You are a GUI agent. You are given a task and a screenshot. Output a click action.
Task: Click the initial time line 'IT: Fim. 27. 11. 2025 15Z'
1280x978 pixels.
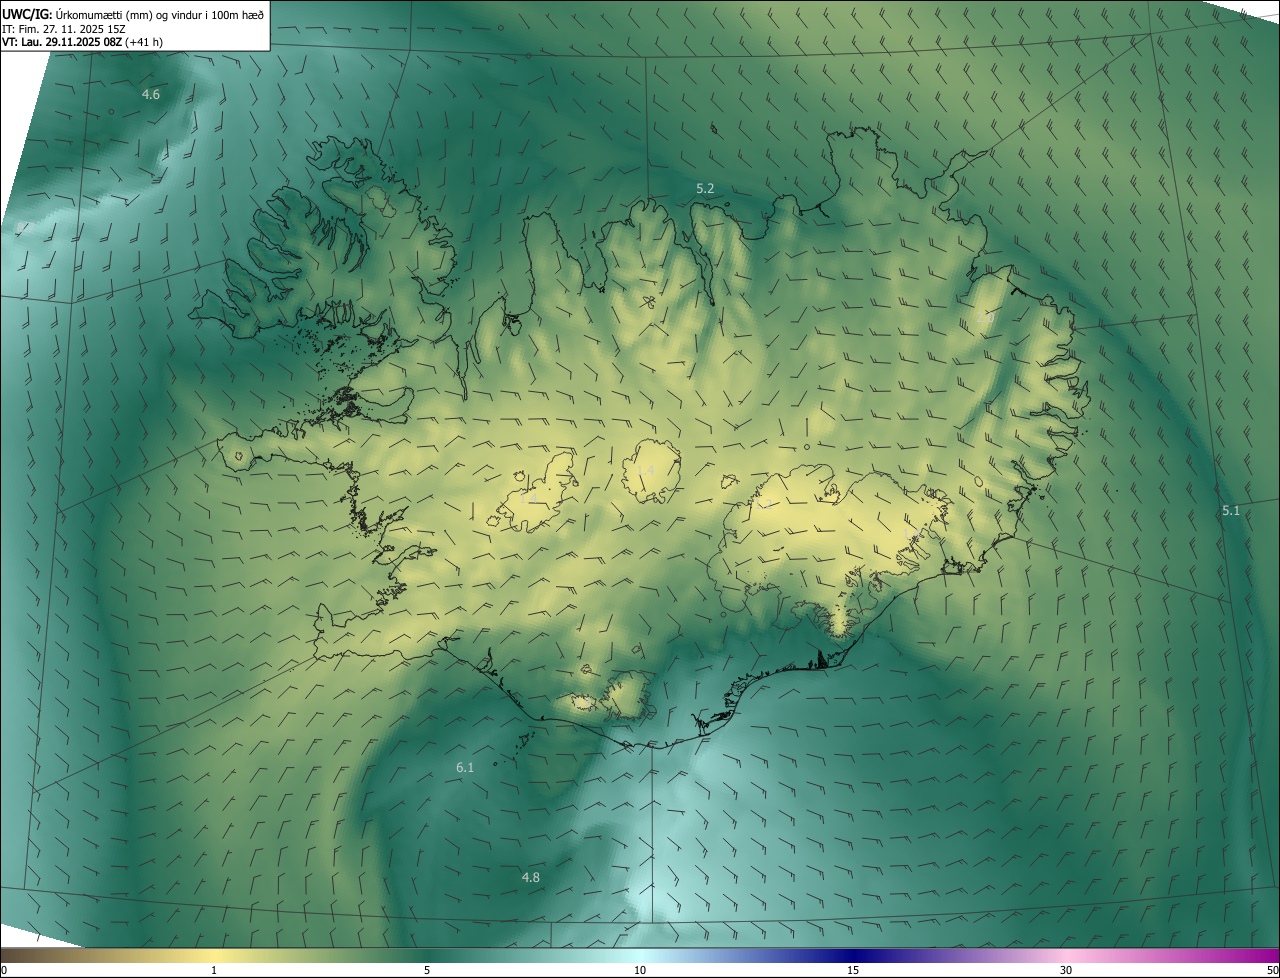64,28
